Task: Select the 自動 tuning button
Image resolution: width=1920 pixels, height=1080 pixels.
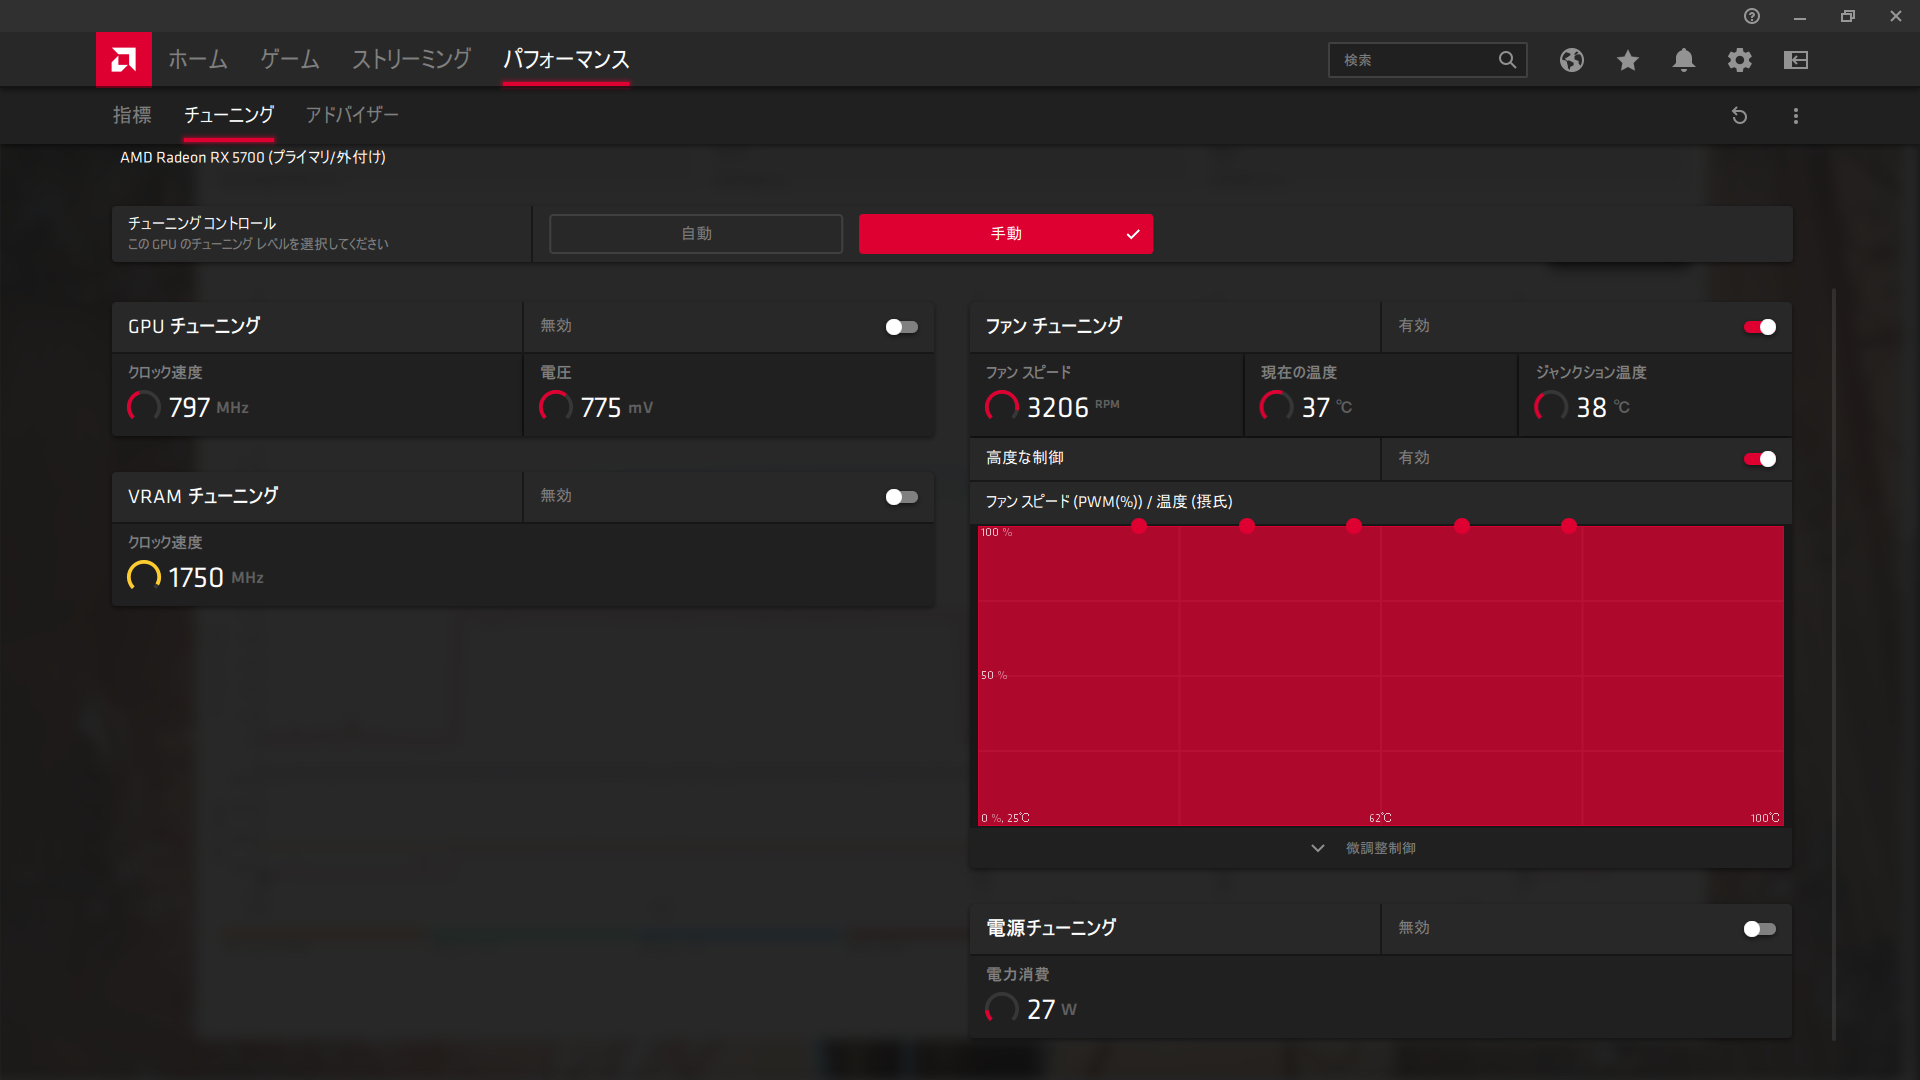Action: click(696, 234)
